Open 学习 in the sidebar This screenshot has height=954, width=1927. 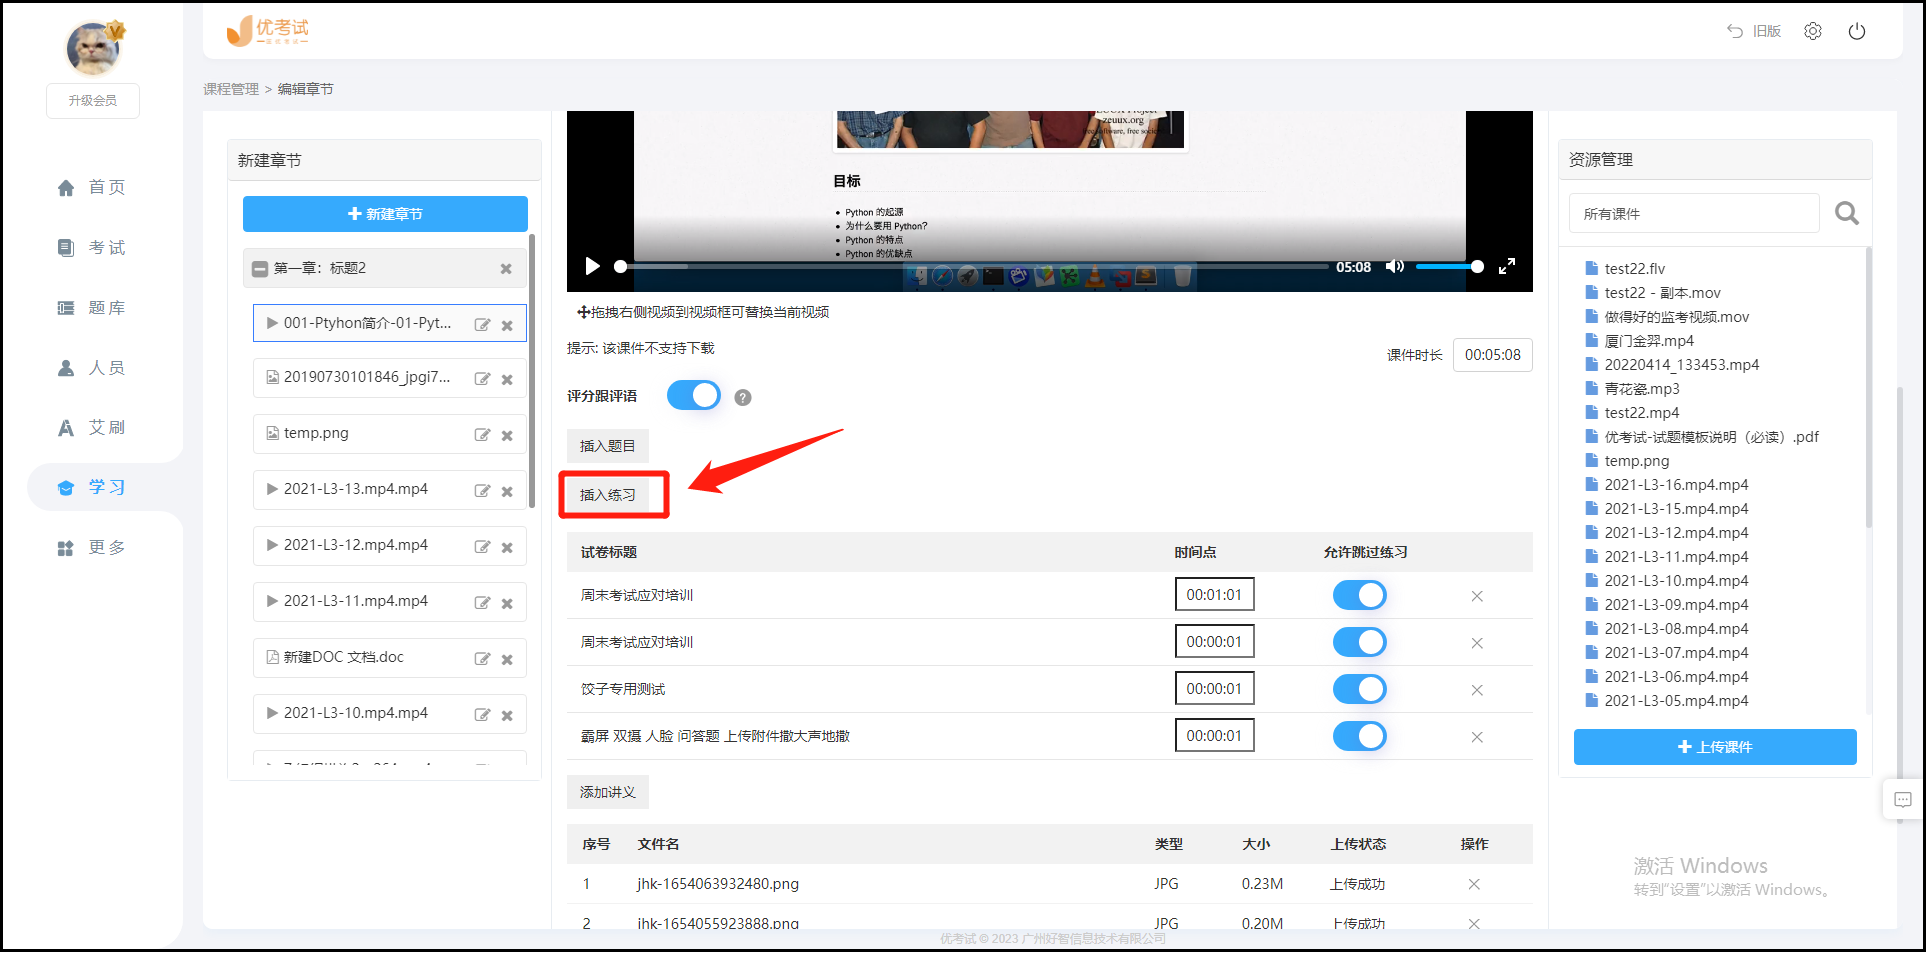pos(92,487)
